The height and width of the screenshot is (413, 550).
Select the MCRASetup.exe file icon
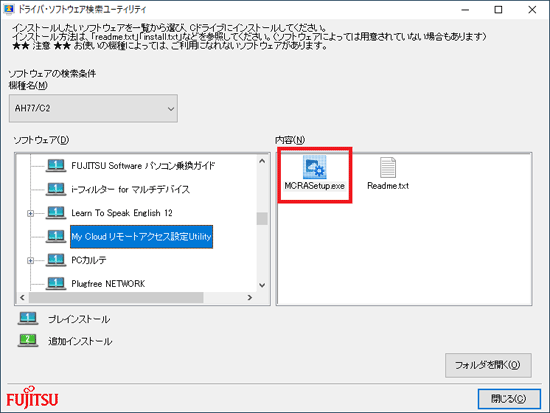coord(315,167)
